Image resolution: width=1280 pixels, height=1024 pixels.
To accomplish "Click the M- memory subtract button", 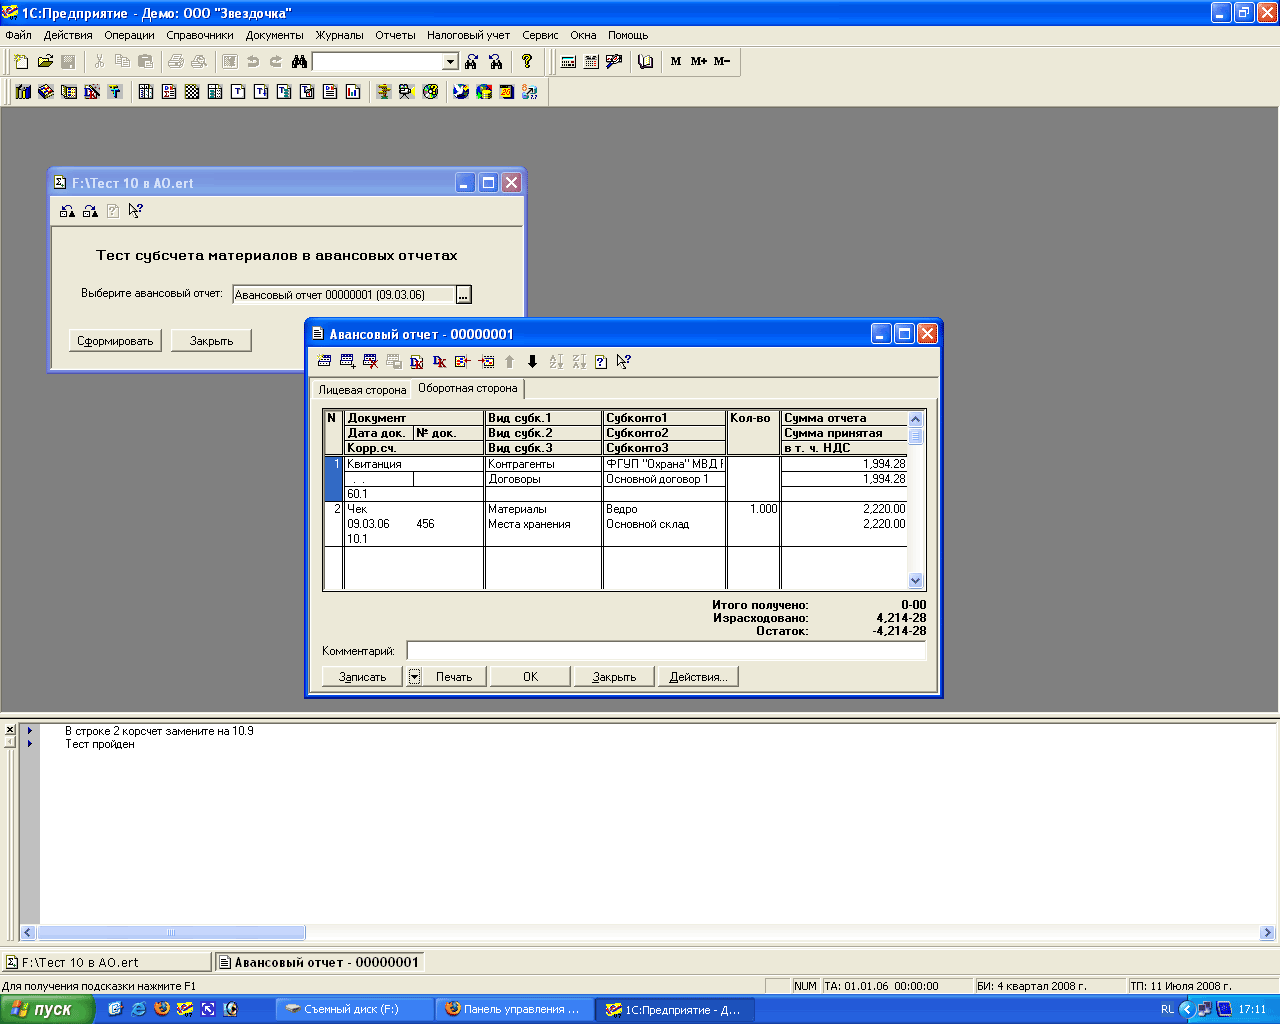I will point(722,62).
